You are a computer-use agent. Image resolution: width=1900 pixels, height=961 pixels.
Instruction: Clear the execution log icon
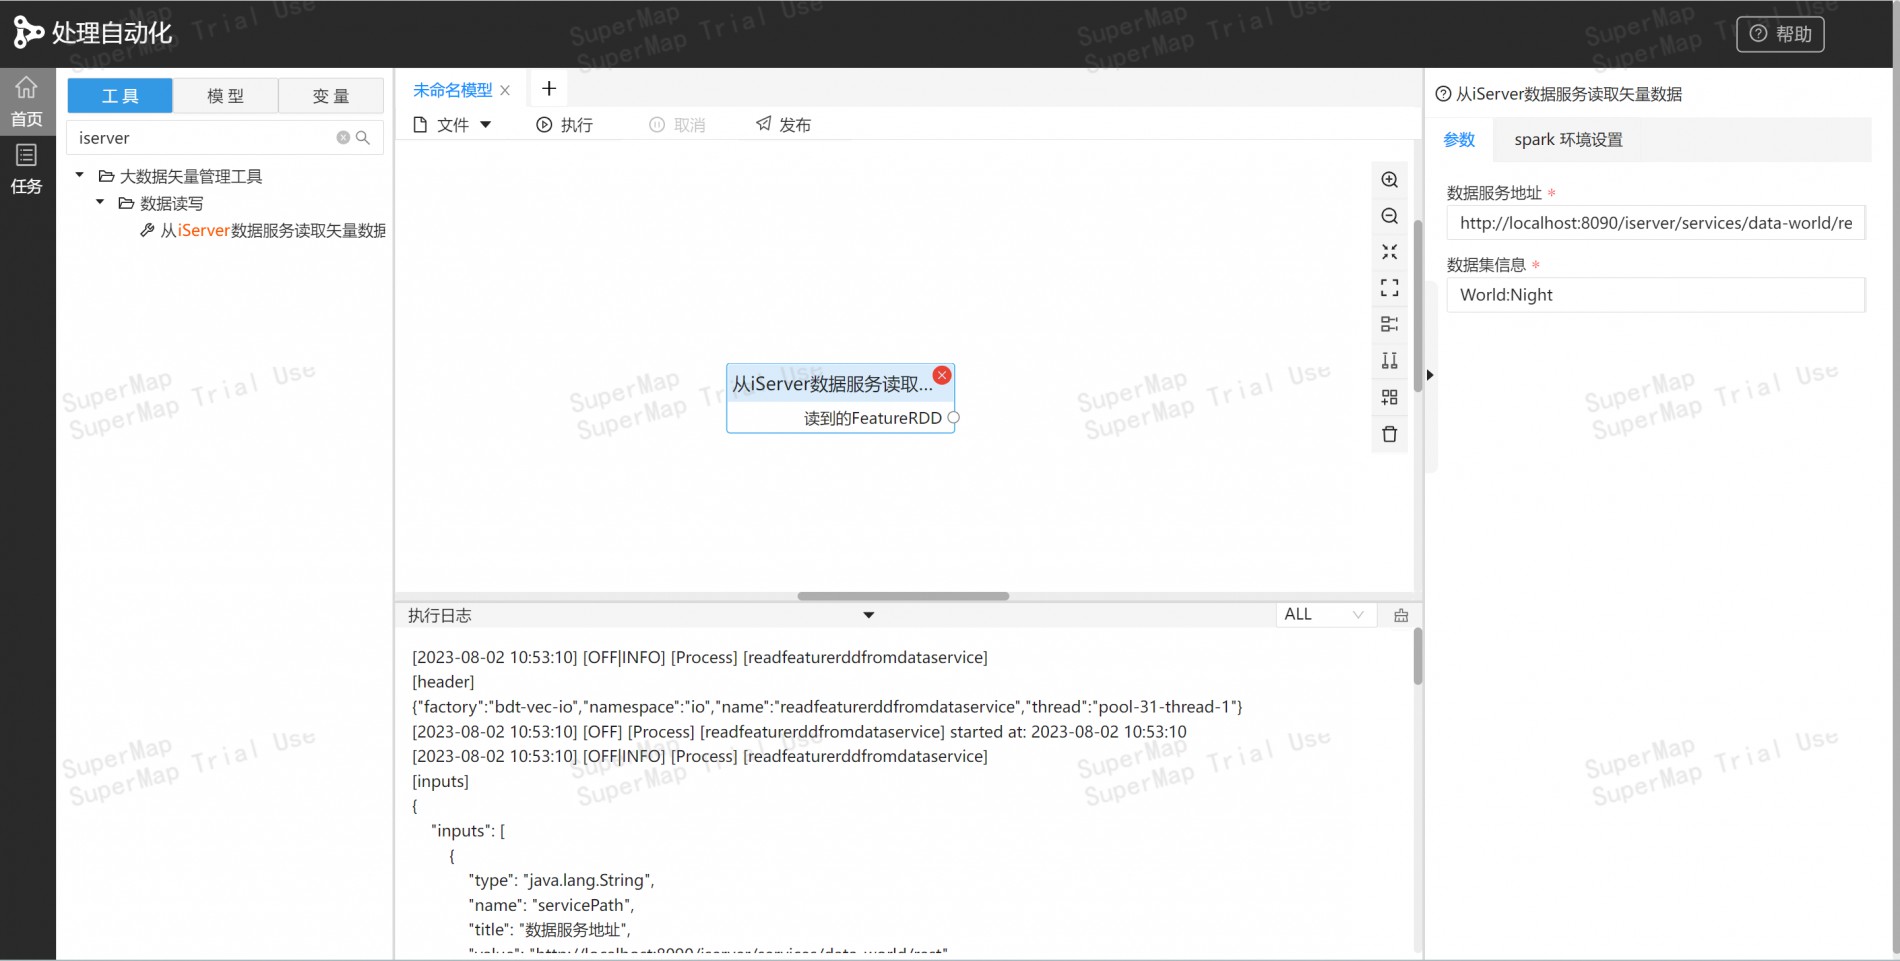pyautogui.click(x=1401, y=615)
